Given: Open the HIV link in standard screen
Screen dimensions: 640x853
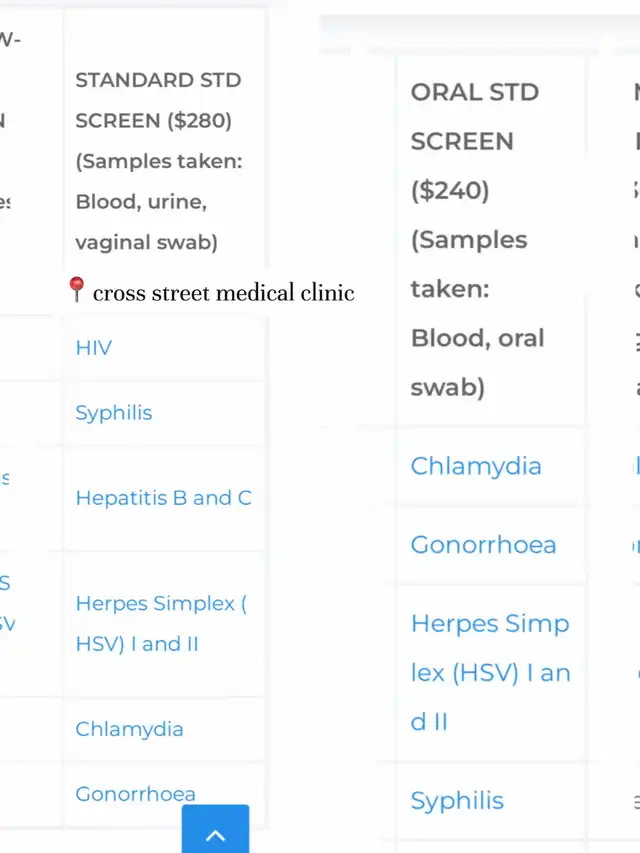Looking at the screenshot, I should (94, 348).
